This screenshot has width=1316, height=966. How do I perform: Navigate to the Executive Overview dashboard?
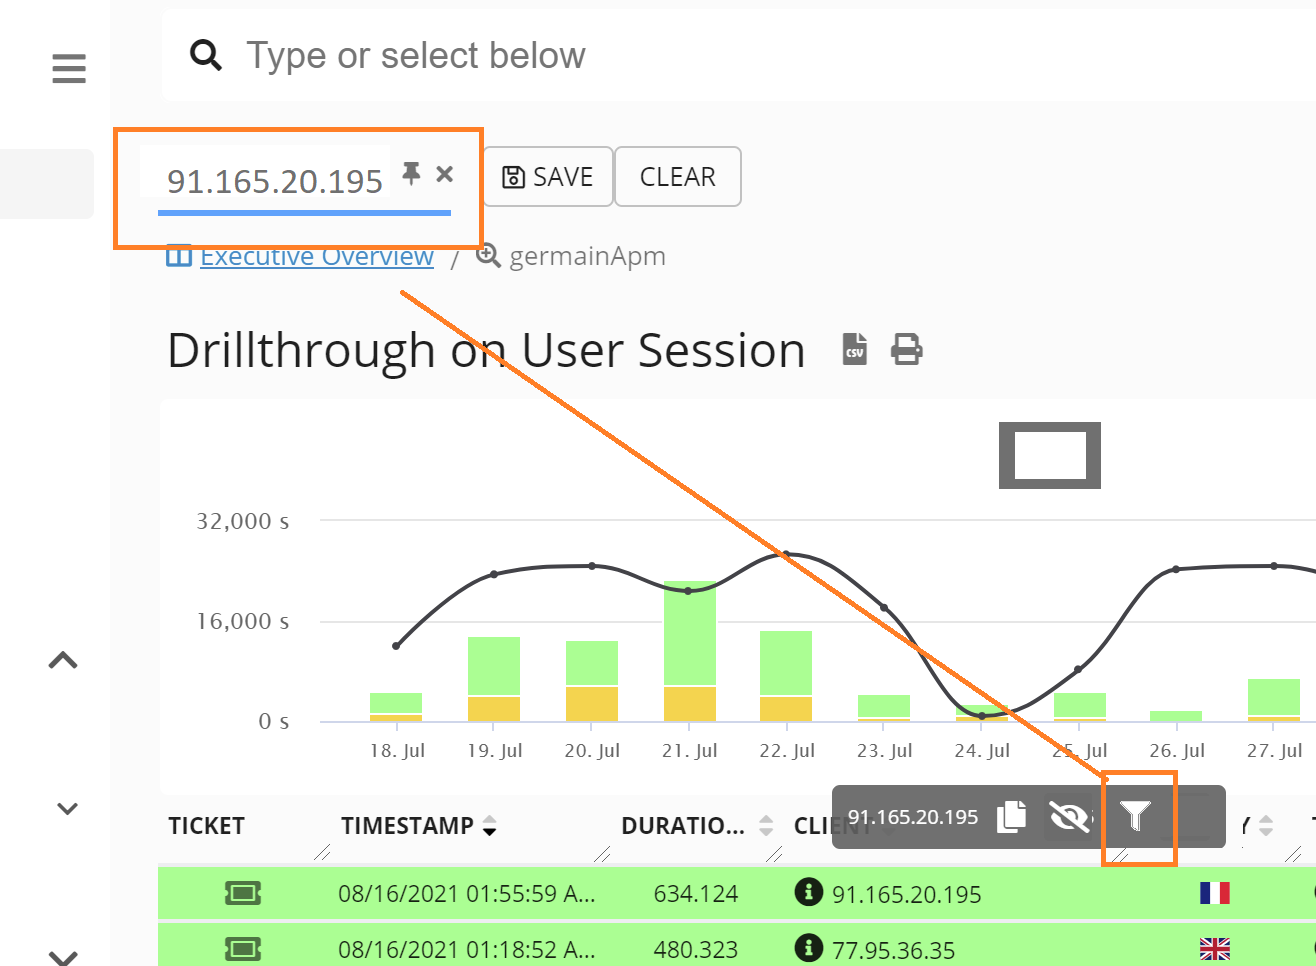coord(316,255)
